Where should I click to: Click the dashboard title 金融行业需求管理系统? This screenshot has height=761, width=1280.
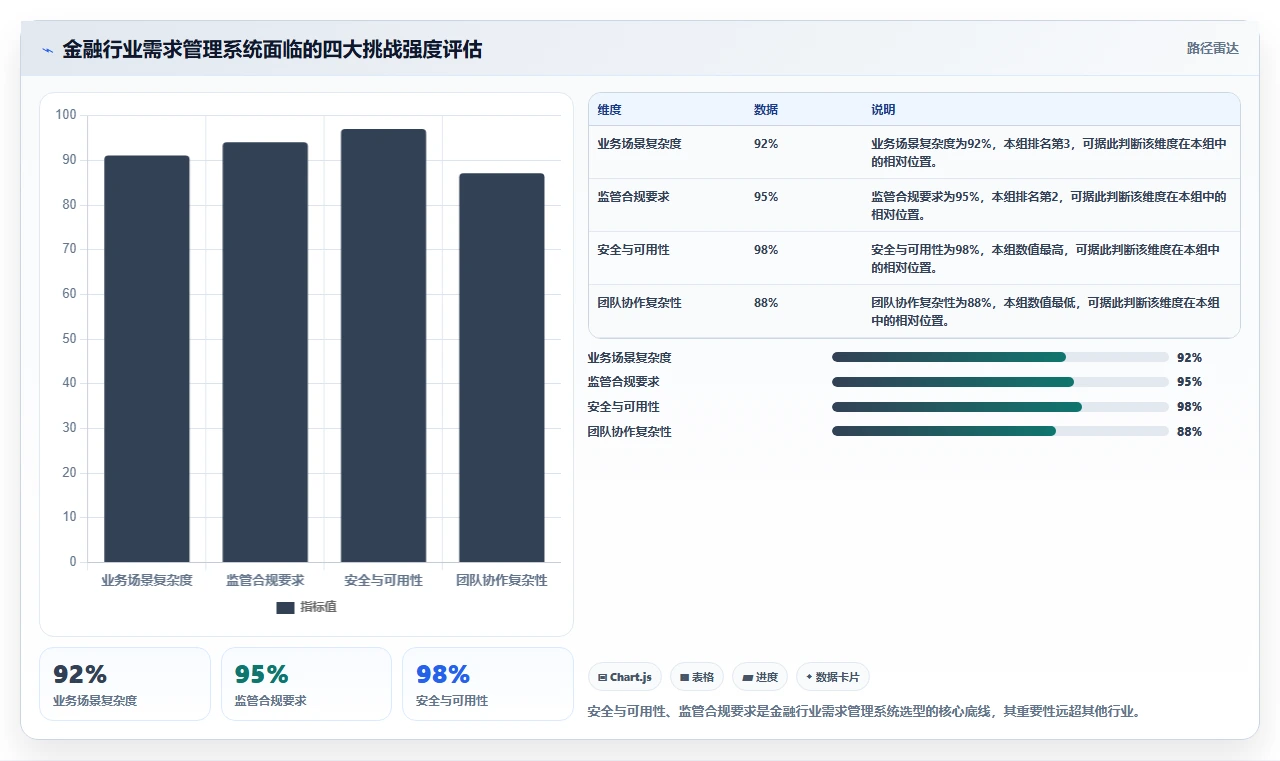click(272, 49)
